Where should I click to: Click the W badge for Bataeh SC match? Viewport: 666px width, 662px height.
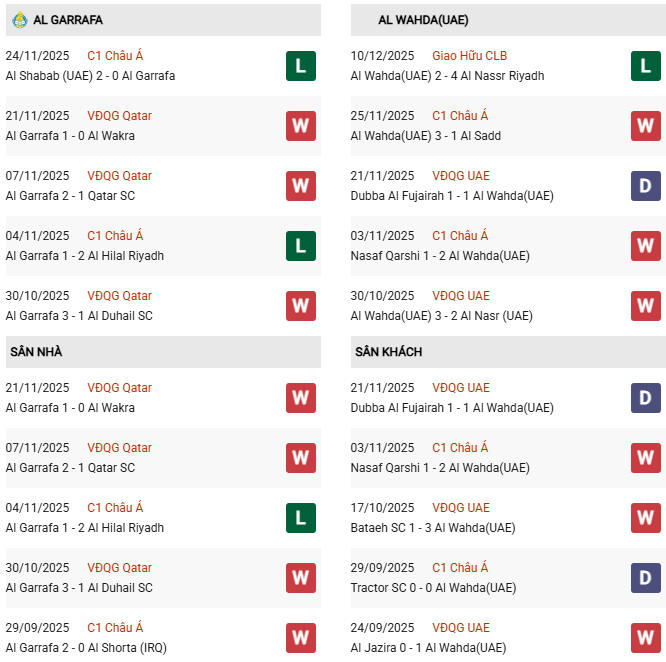click(x=645, y=518)
